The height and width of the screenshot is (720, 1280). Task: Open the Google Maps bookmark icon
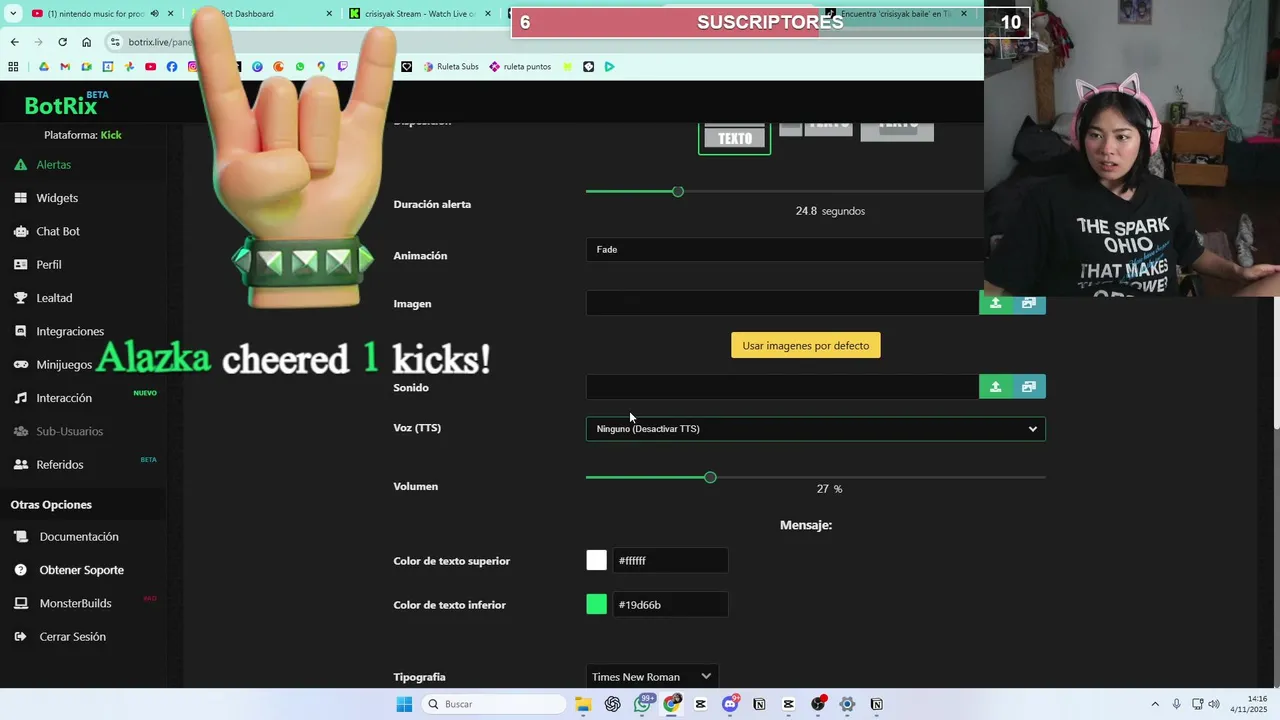(321, 67)
